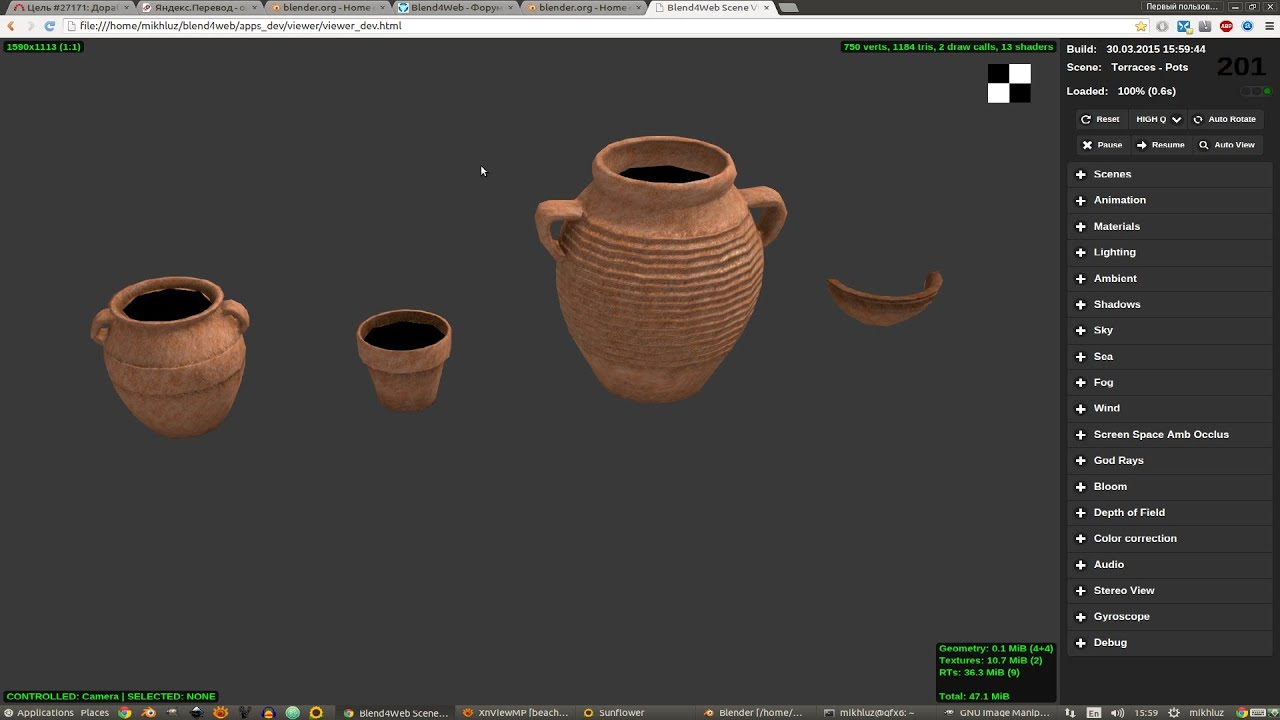Bookmark this page with the star icon

[x=1141, y=26]
